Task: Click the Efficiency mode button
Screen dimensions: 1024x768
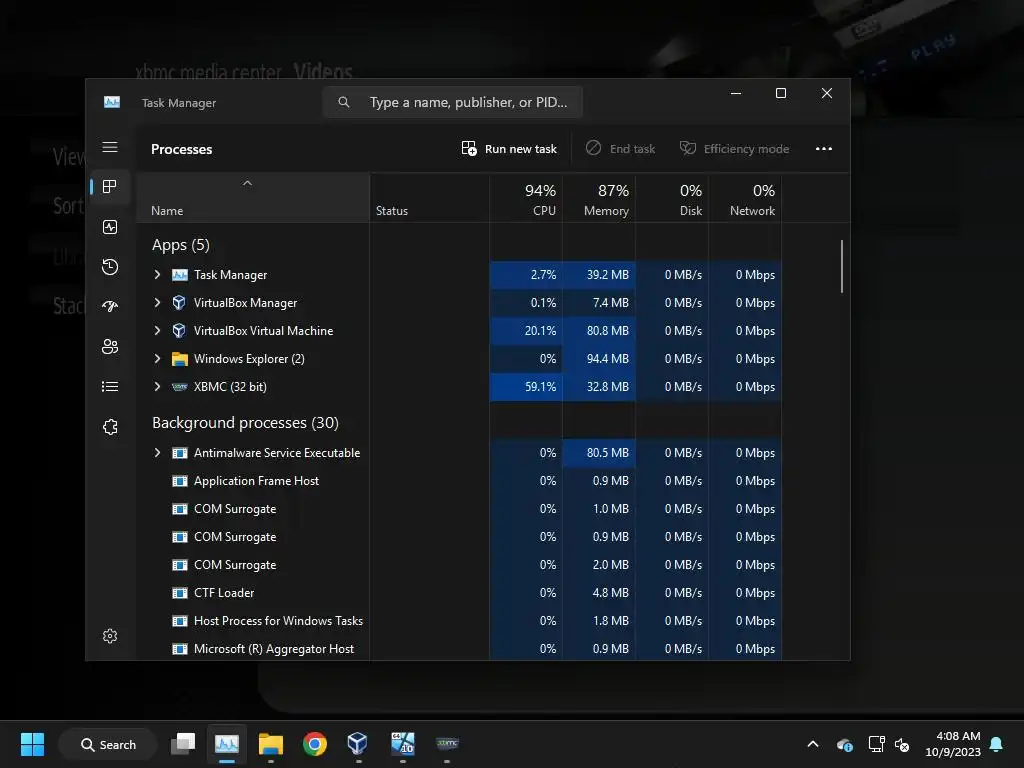Action: [735, 149]
